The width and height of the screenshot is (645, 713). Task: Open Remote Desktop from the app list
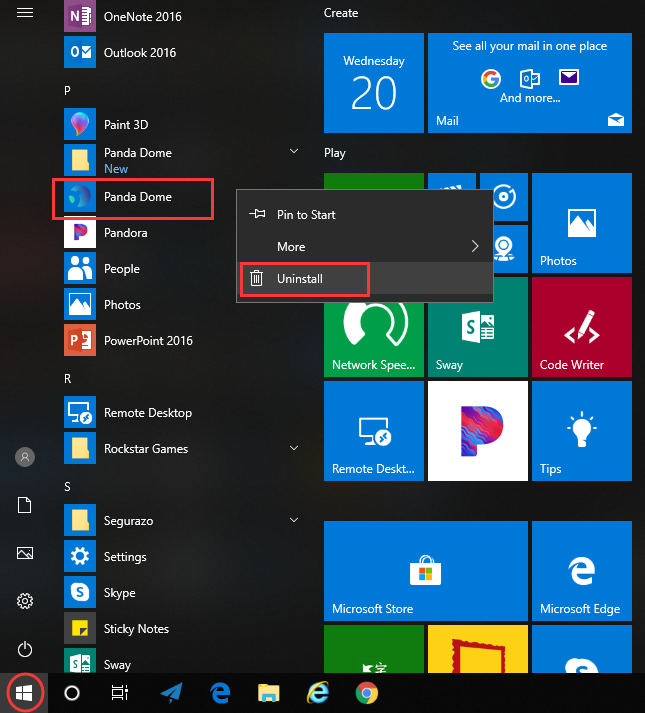(x=180, y=412)
